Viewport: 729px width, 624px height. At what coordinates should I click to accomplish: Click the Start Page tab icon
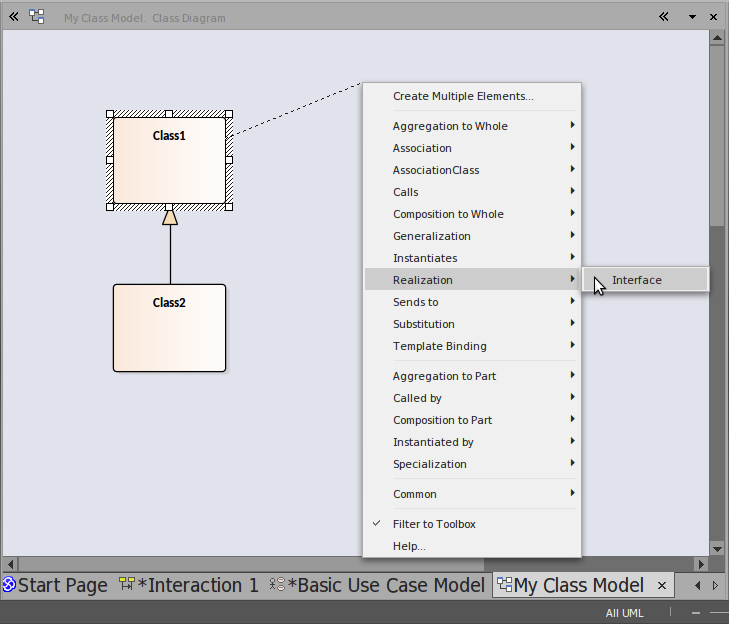point(9,585)
